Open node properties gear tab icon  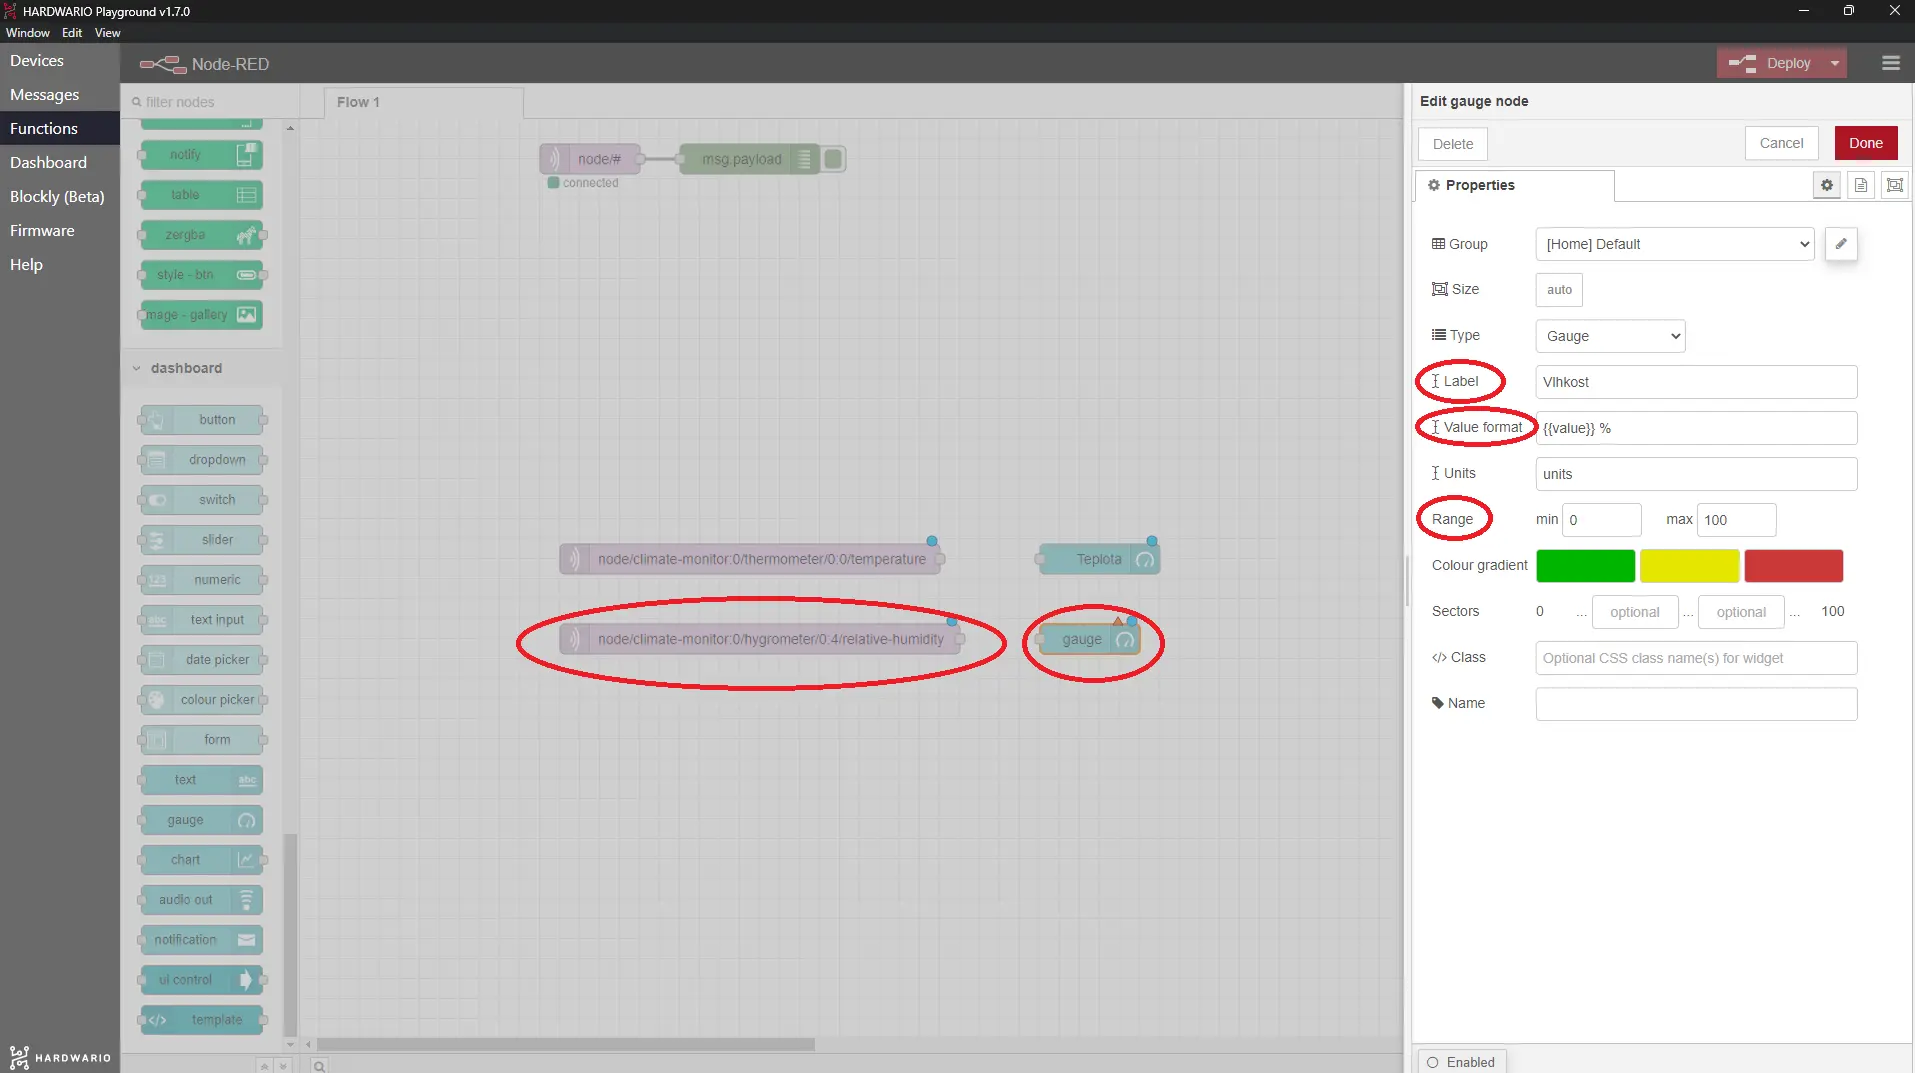point(1827,185)
